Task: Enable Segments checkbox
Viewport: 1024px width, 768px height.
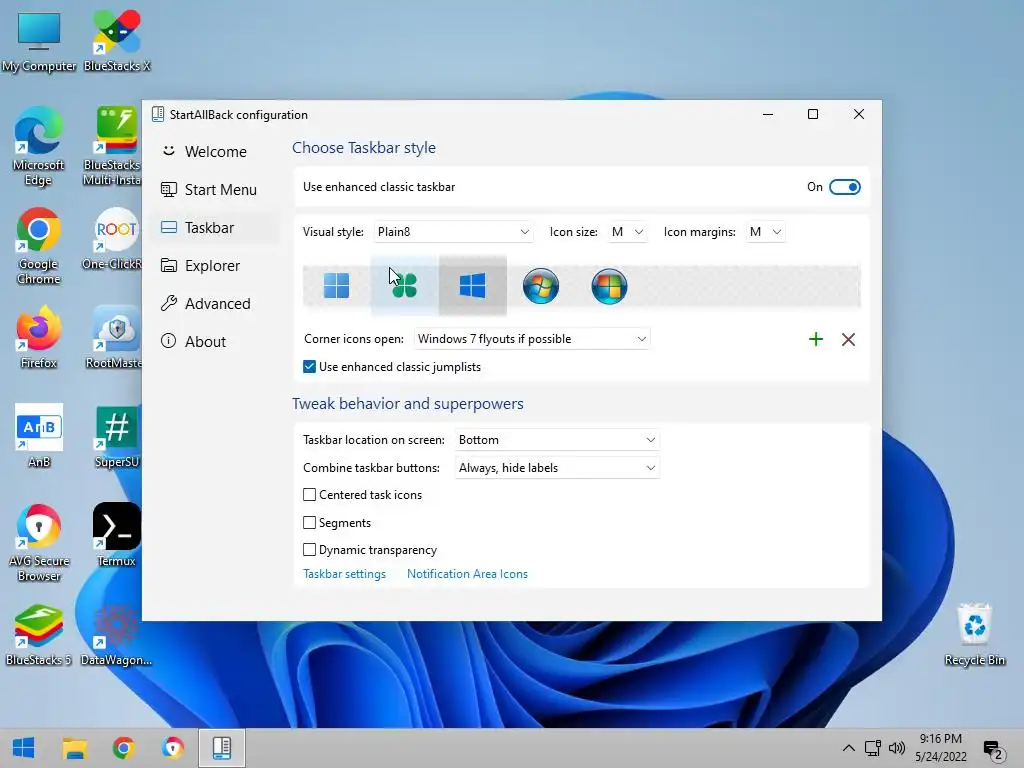Action: click(x=310, y=522)
